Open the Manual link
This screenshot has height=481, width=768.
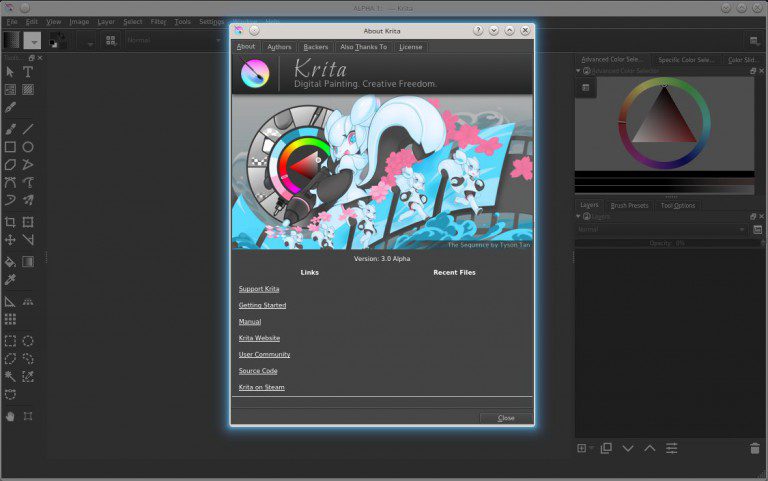[x=250, y=322]
